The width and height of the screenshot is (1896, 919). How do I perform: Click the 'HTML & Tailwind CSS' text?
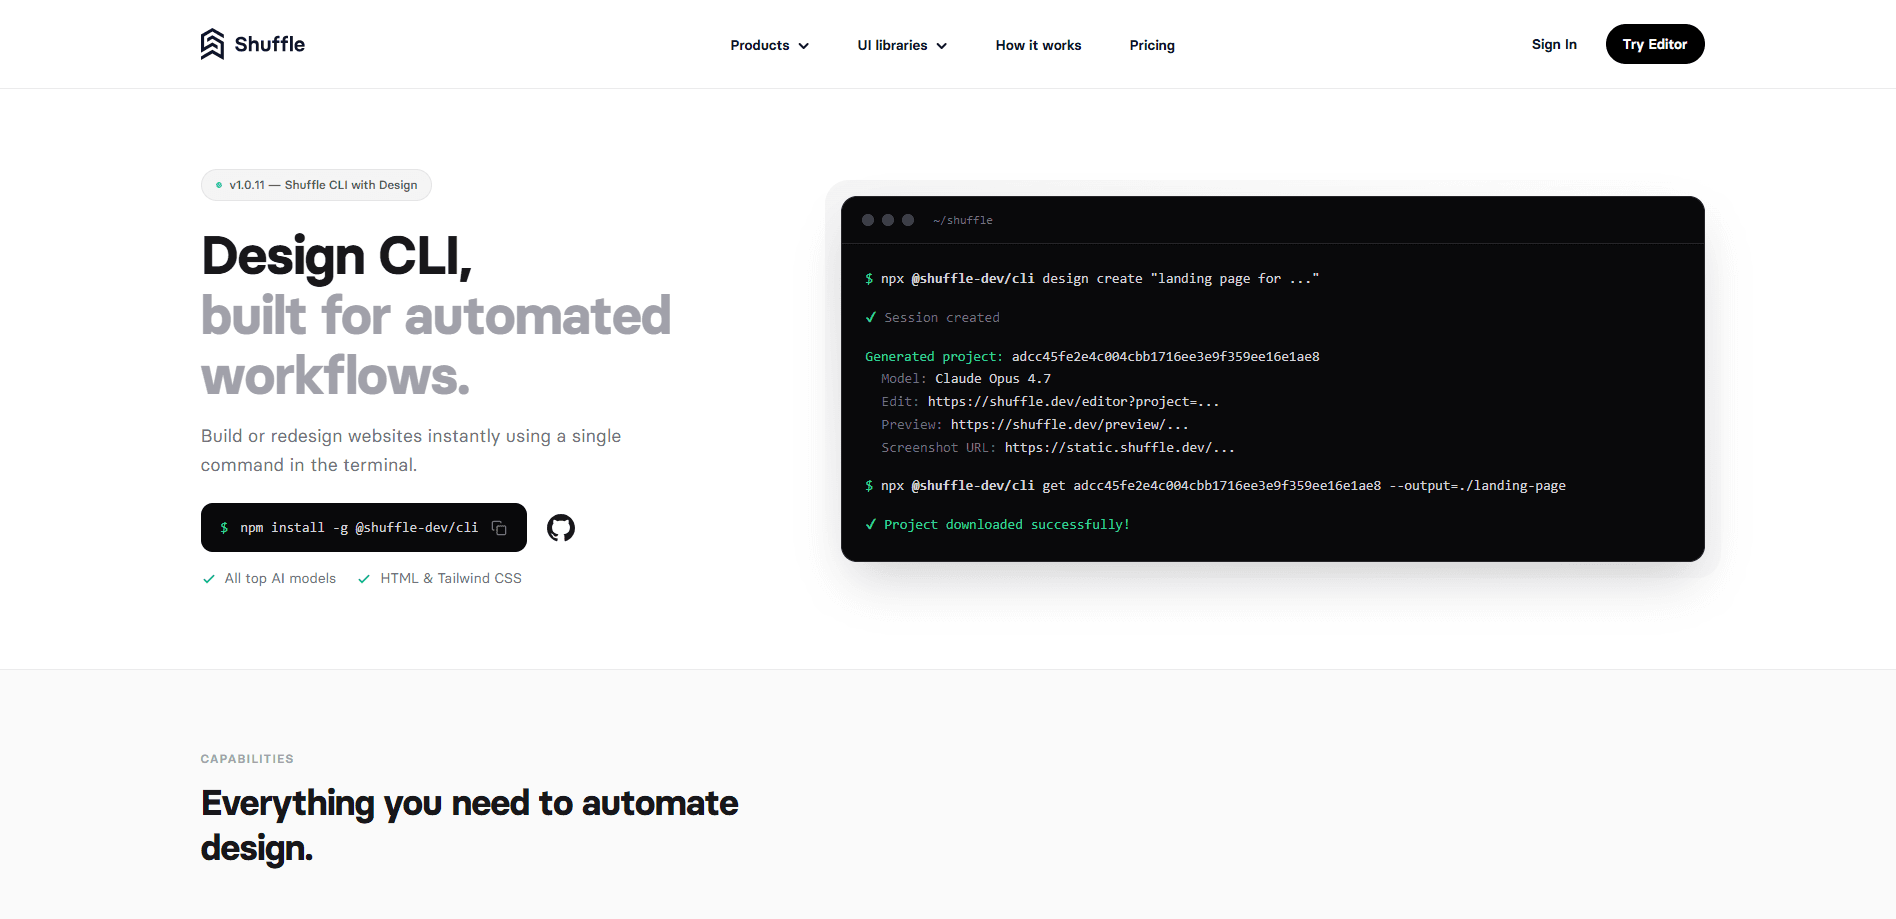point(451,578)
